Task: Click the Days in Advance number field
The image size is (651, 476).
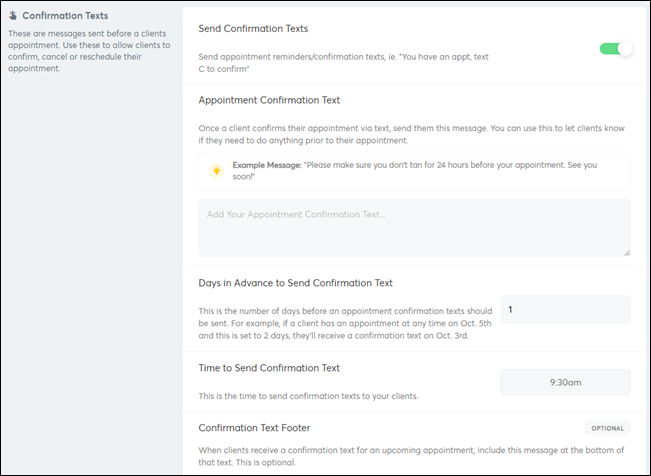Action: pyautogui.click(x=565, y=309)
